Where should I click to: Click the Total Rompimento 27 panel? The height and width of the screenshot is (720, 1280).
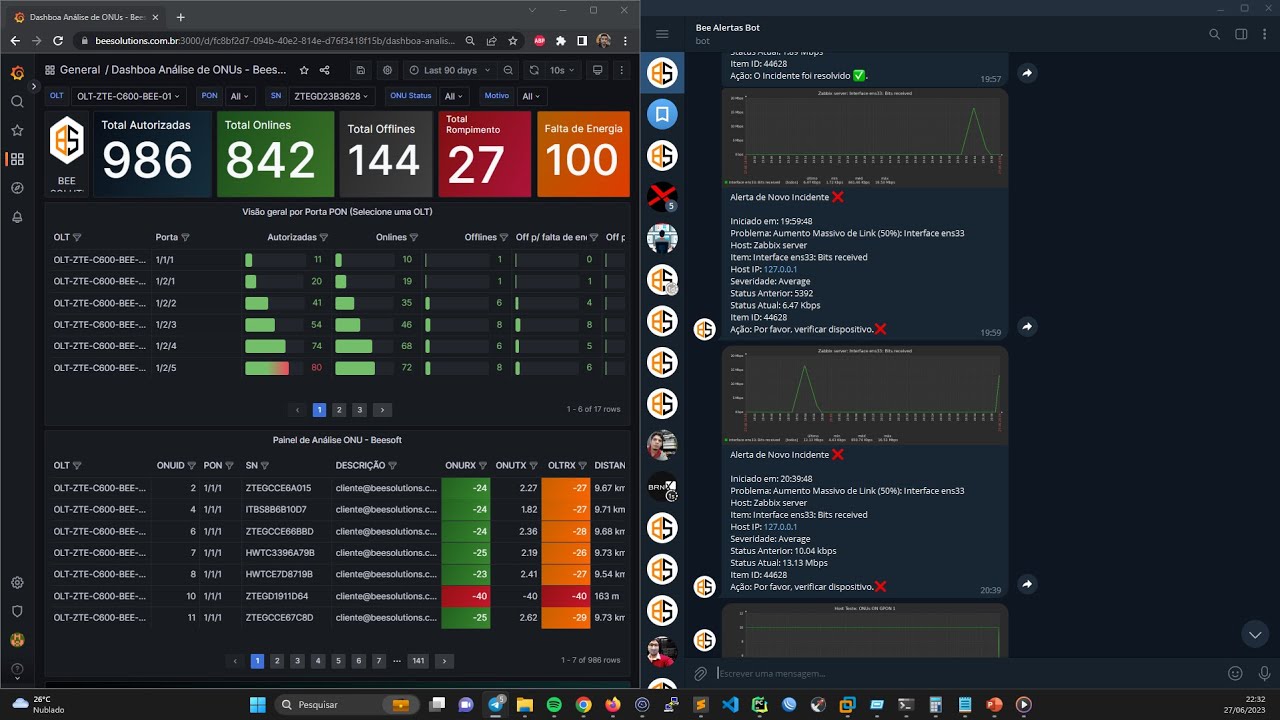click(484, 154)
